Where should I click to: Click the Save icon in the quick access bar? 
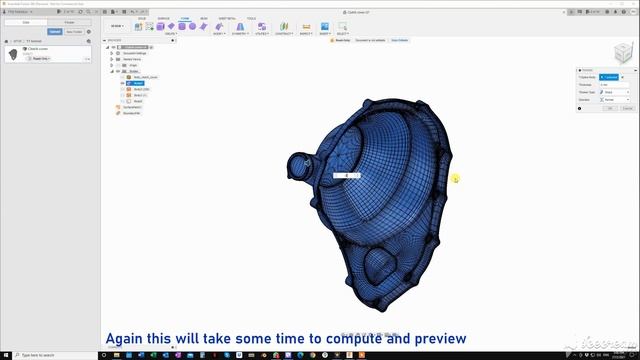click(124, 12)
